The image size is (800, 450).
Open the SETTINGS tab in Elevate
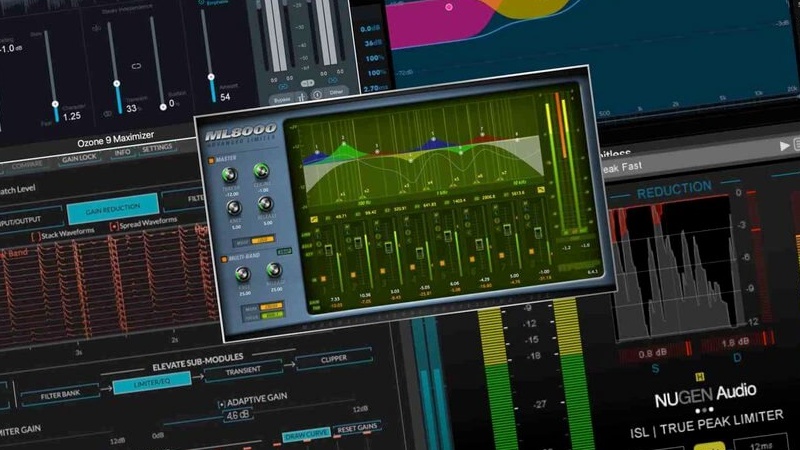pyautogui.click(x=157, y=148)
